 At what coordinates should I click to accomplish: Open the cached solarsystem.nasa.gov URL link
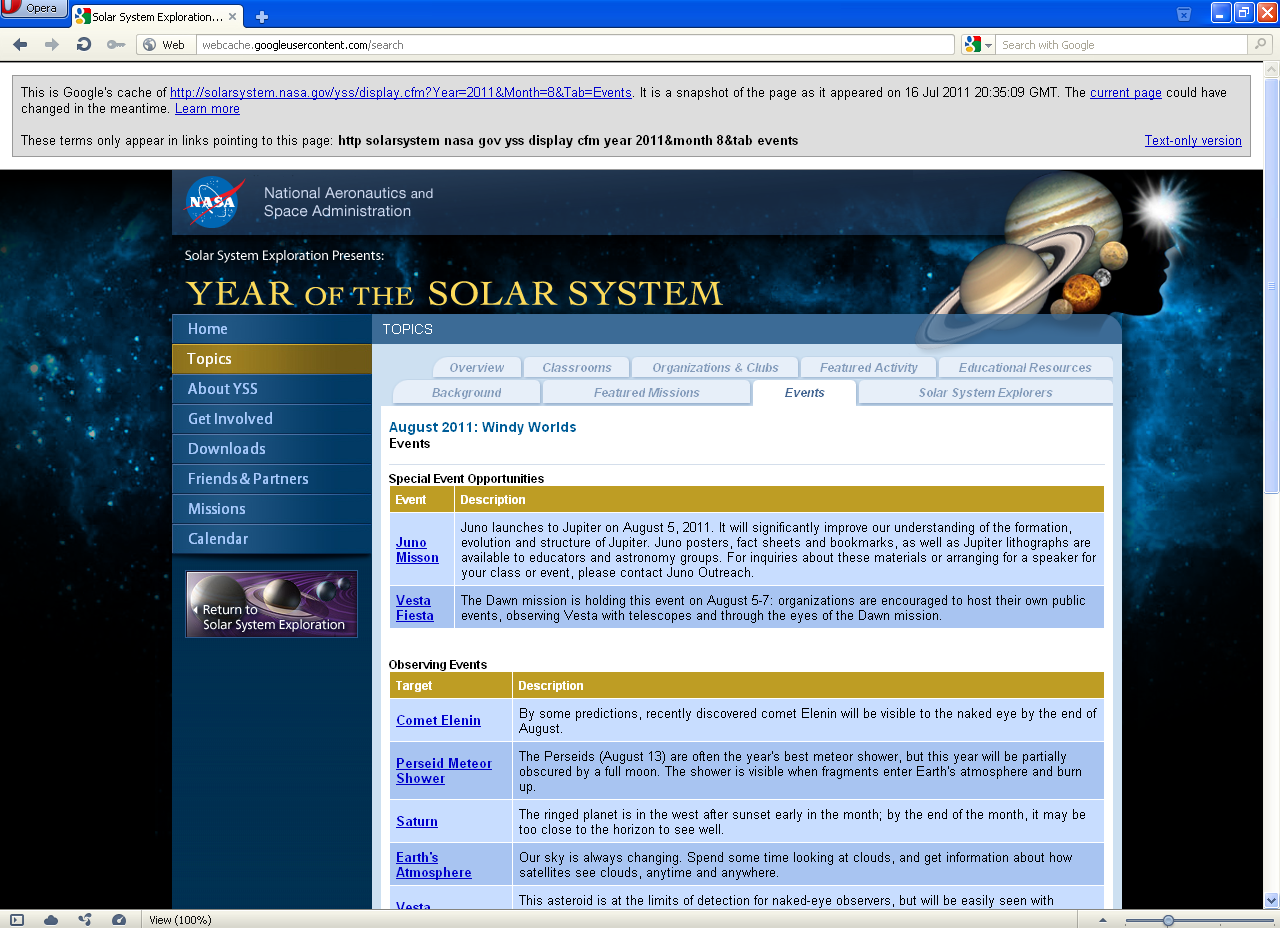point(401,93)
